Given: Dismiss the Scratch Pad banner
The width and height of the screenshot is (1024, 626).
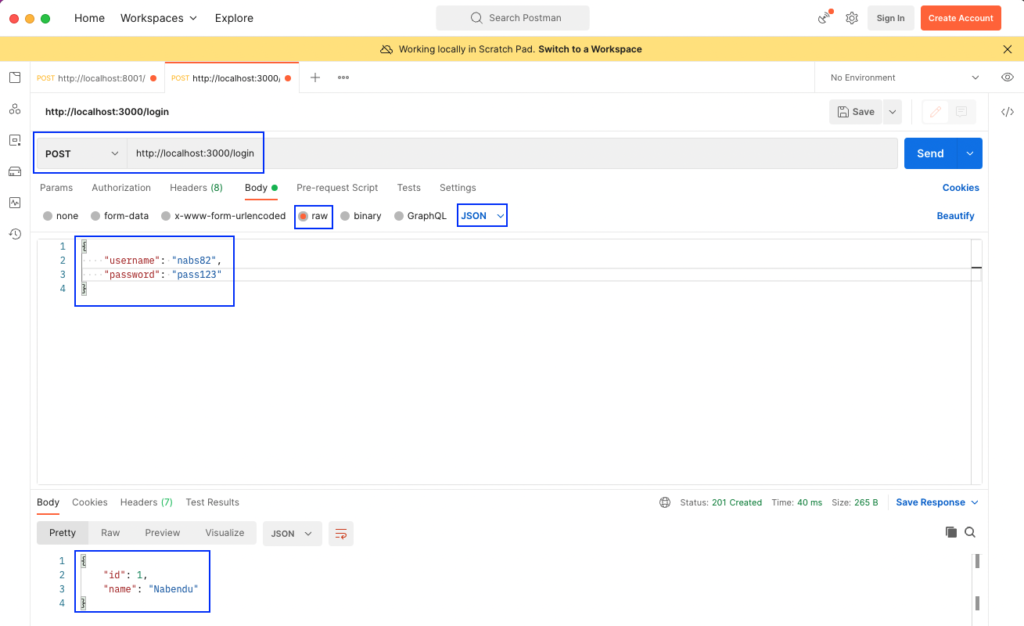Looking at the screenshot, I should point(1007,49).
